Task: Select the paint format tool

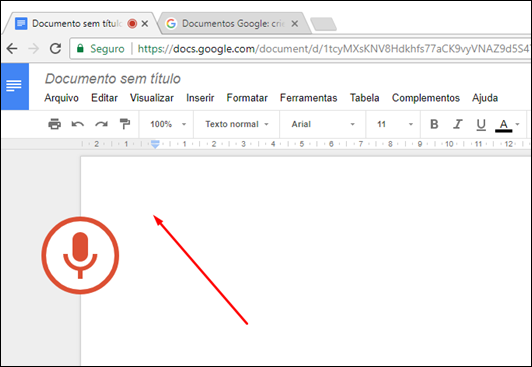Action: (125, 124)
